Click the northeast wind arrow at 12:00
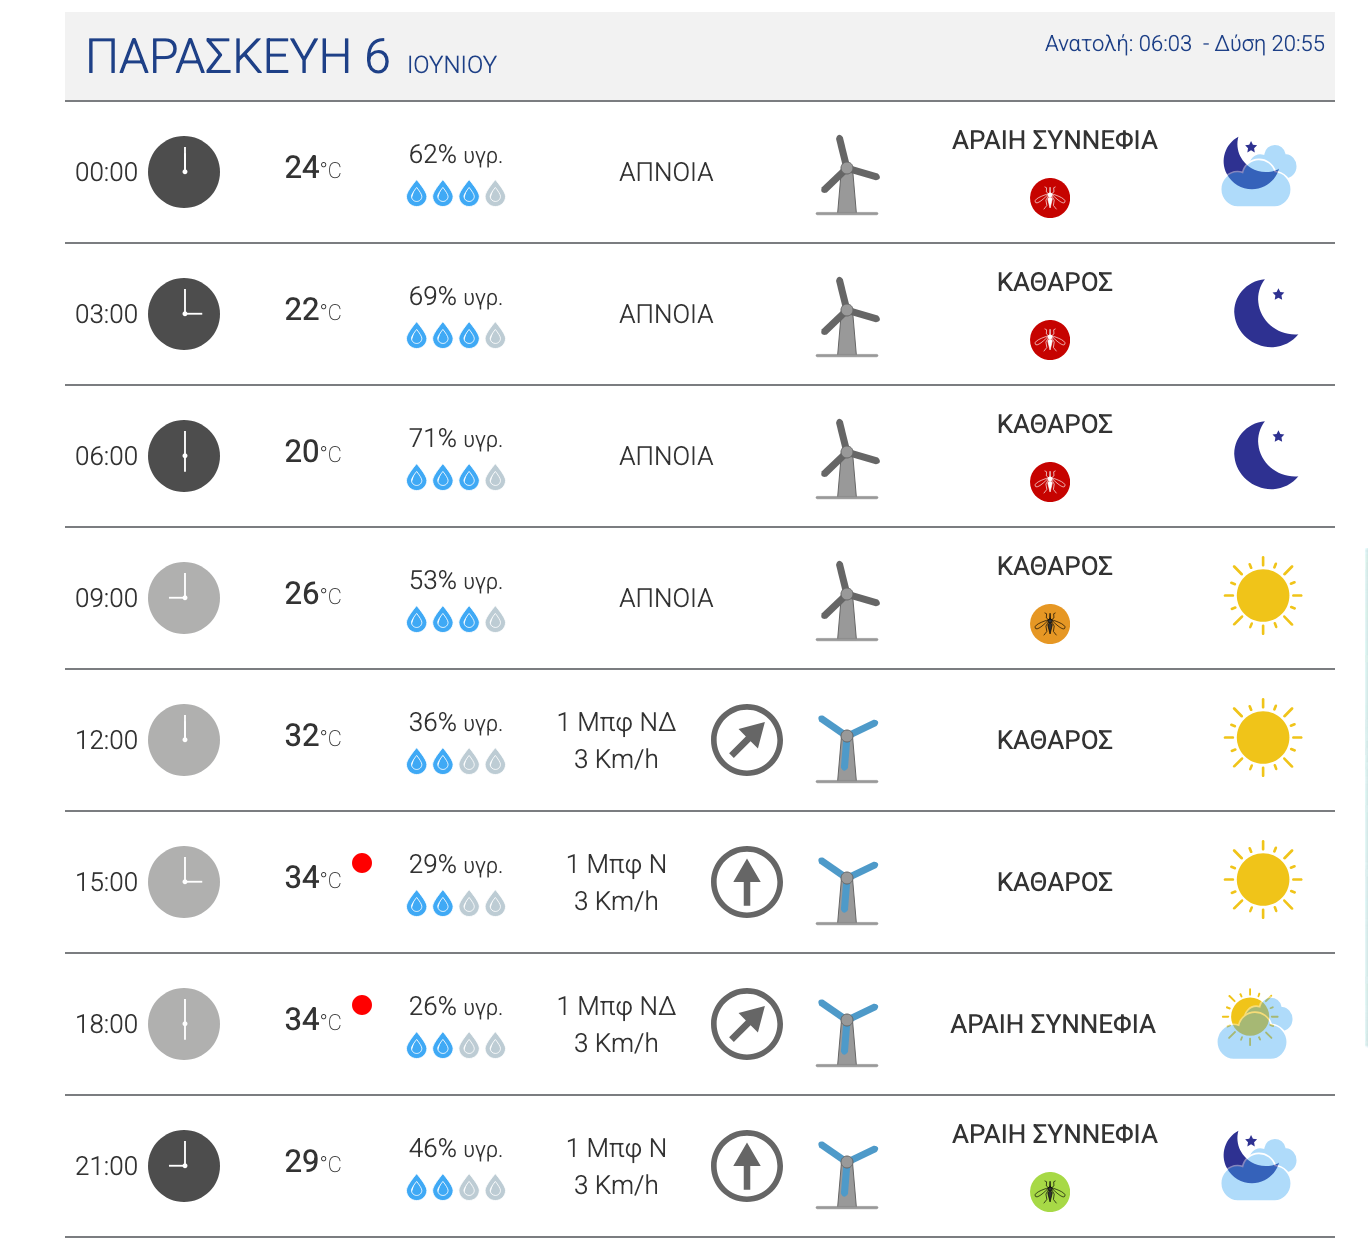This screenshot has width=1368, height=1238. click(x=747, y=740)
